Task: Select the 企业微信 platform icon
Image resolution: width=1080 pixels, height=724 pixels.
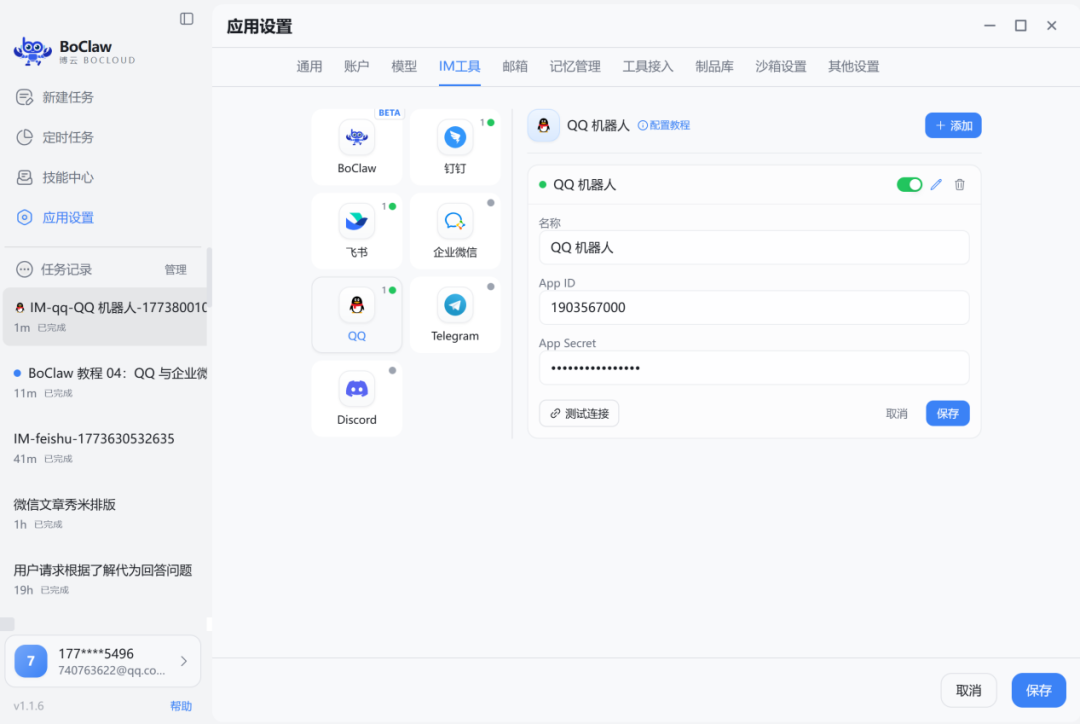Action: [x=455, y=230]
